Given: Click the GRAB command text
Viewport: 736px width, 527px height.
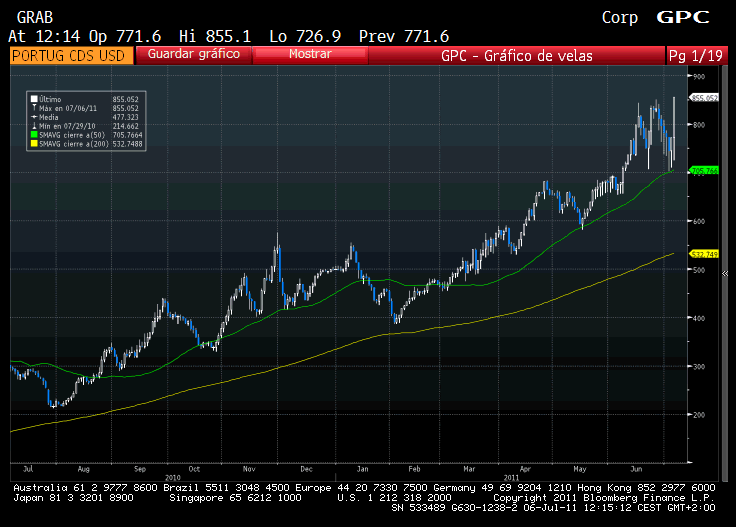Looking at the screenshot, I should [35, 18].
